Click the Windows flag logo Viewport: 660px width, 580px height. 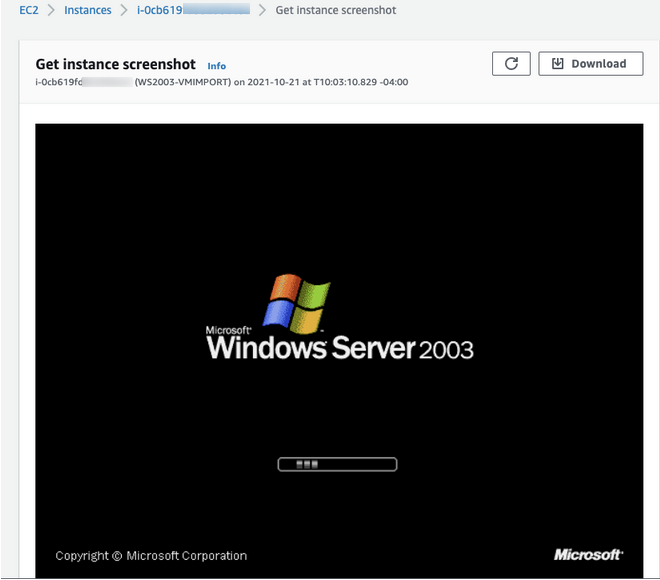[x=297, y=303]
